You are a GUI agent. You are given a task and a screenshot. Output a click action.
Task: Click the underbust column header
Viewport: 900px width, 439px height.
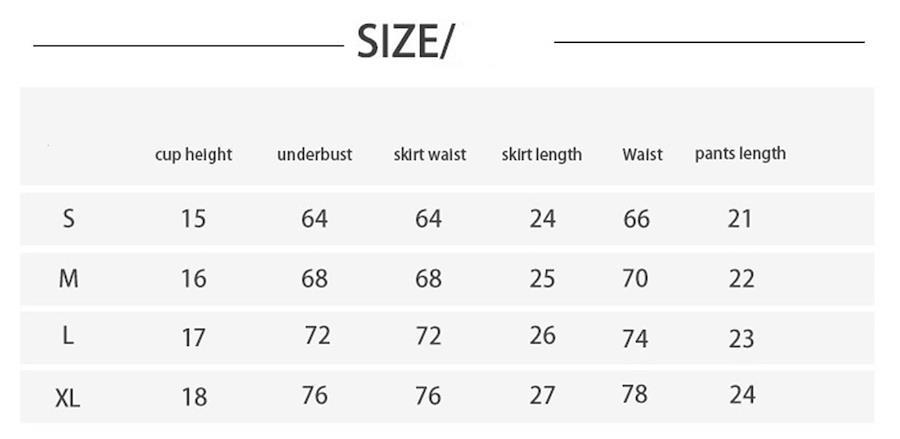(x=314, y=155)
